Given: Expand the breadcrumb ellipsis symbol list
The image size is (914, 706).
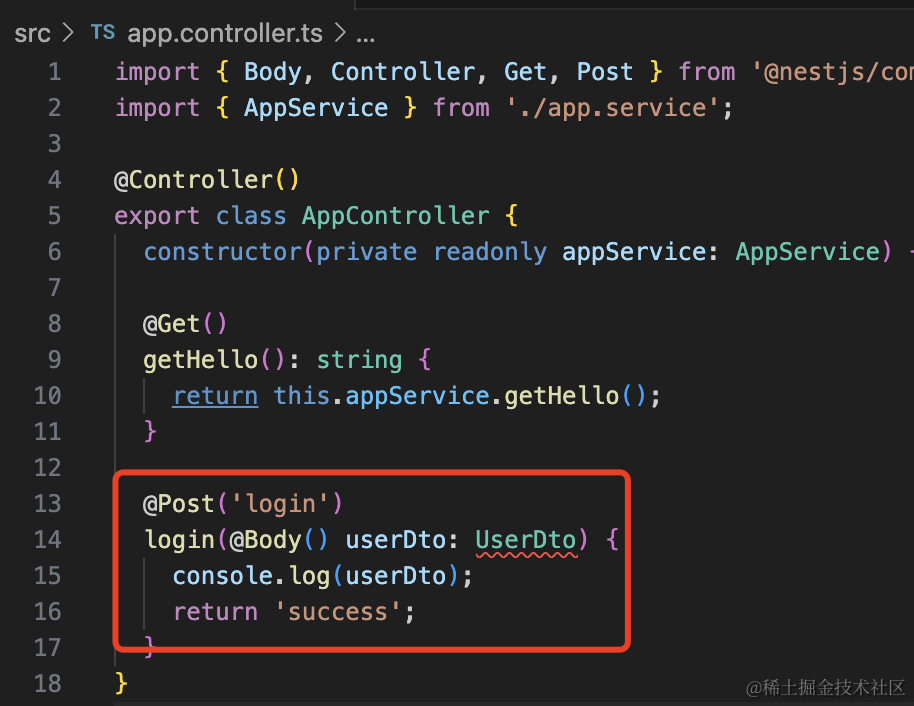Looking at the screenshot, I should [x=365, y=38].
